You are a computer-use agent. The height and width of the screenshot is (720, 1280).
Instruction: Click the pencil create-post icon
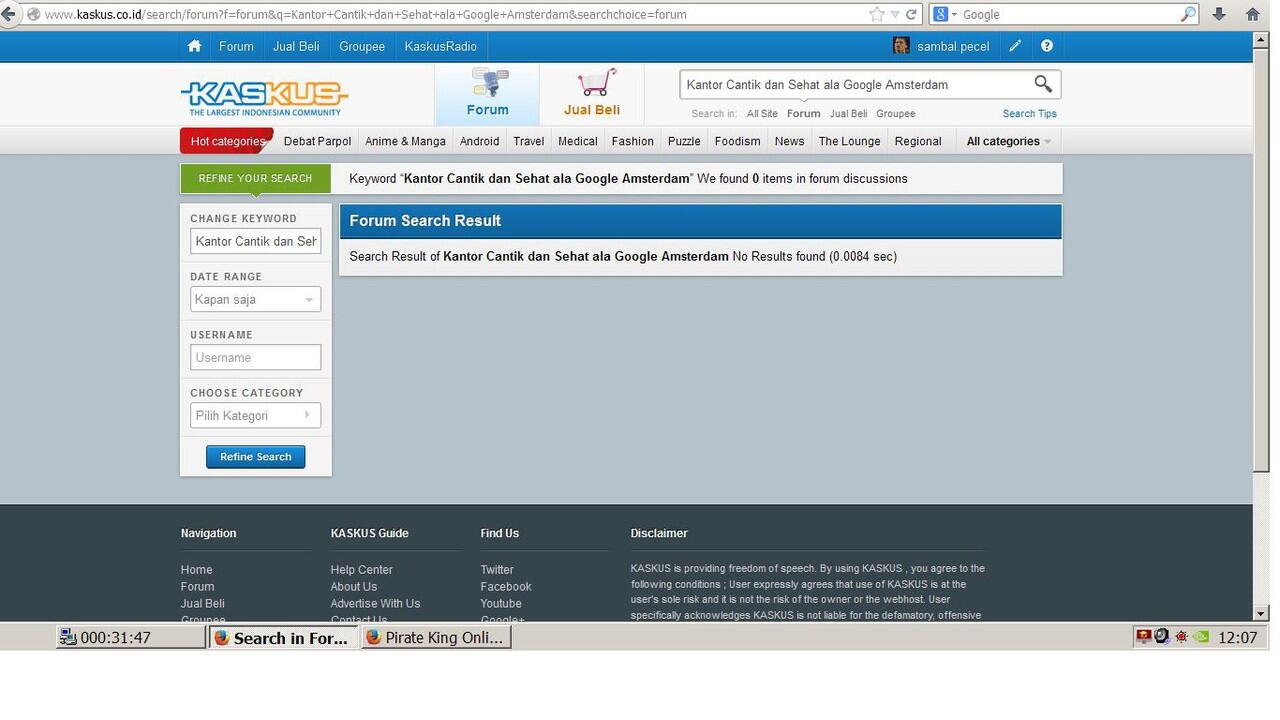1015,46
